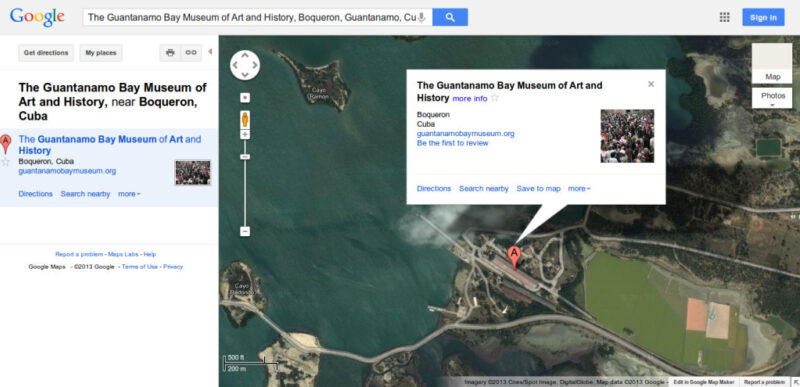Collapse the left side panel arrow

[x=210, y=51]
